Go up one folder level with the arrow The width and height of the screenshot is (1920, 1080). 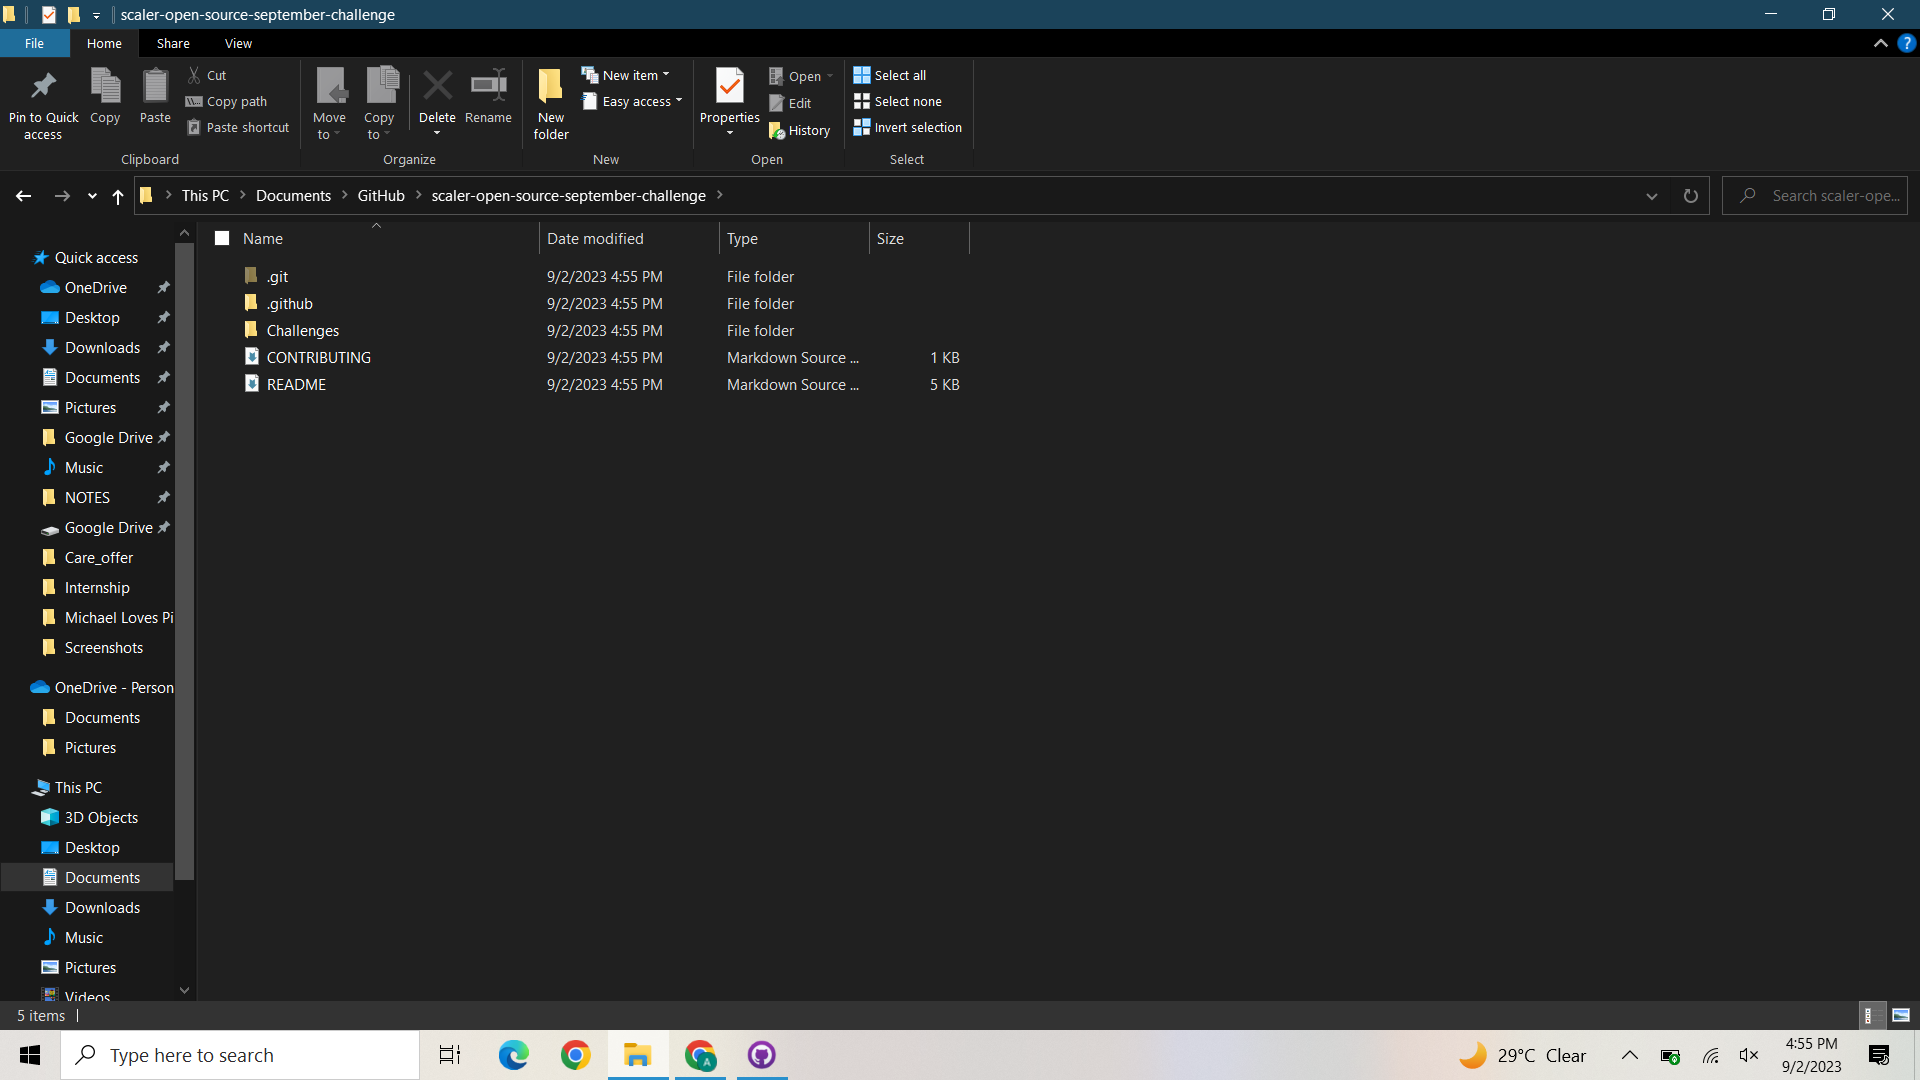pyautogui.click(x=118, y=196)
